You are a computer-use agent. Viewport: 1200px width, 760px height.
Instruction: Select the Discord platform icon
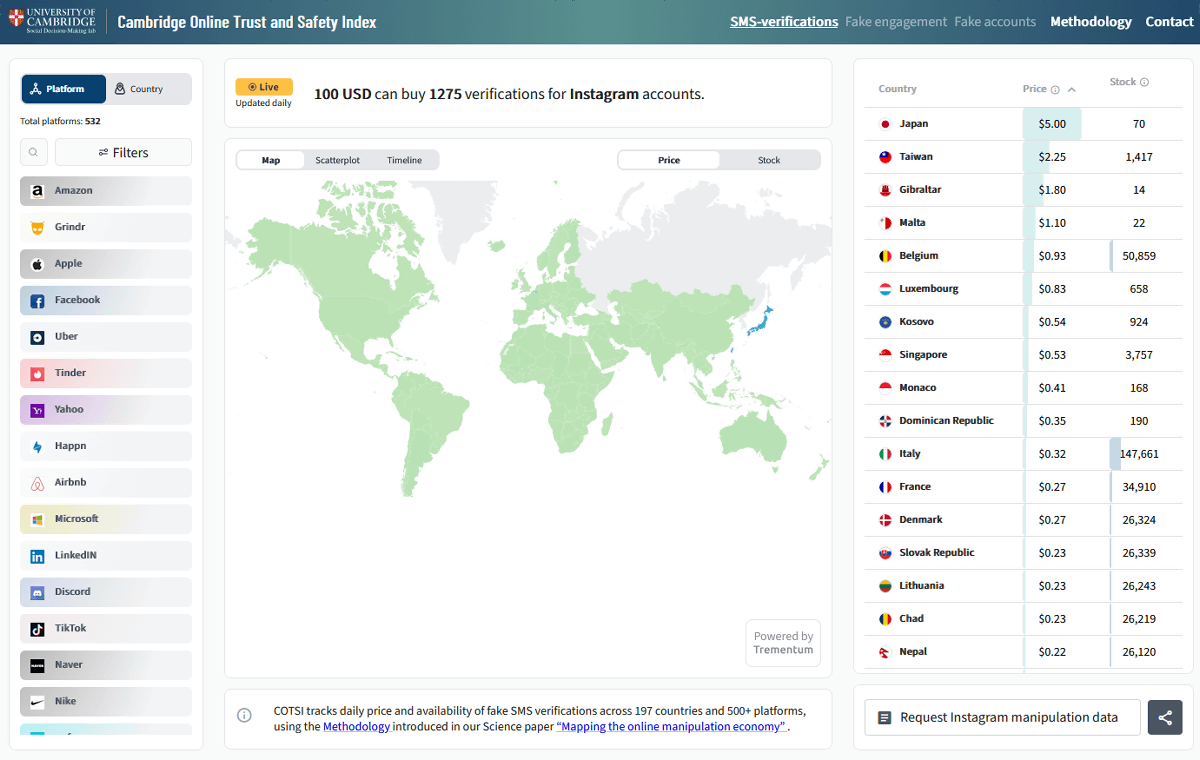(37, 592)
